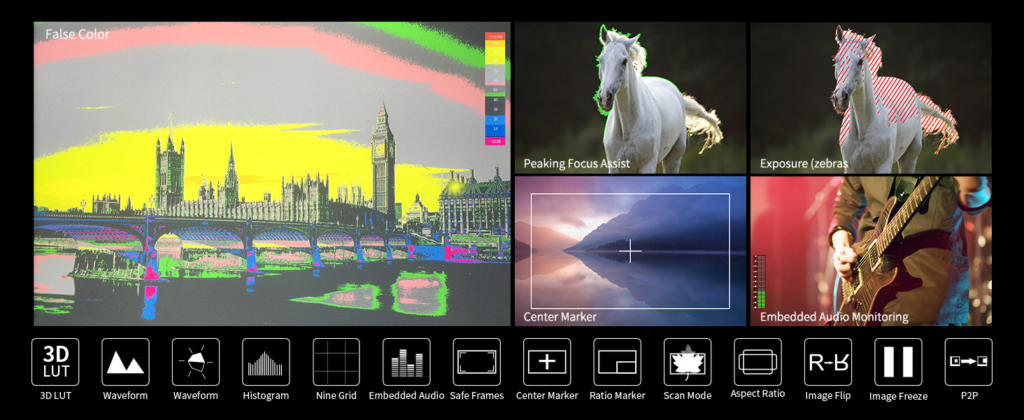1024x420 pixels.
Task: Activate the Center Marker icon
Action: [x=547, y=362]
